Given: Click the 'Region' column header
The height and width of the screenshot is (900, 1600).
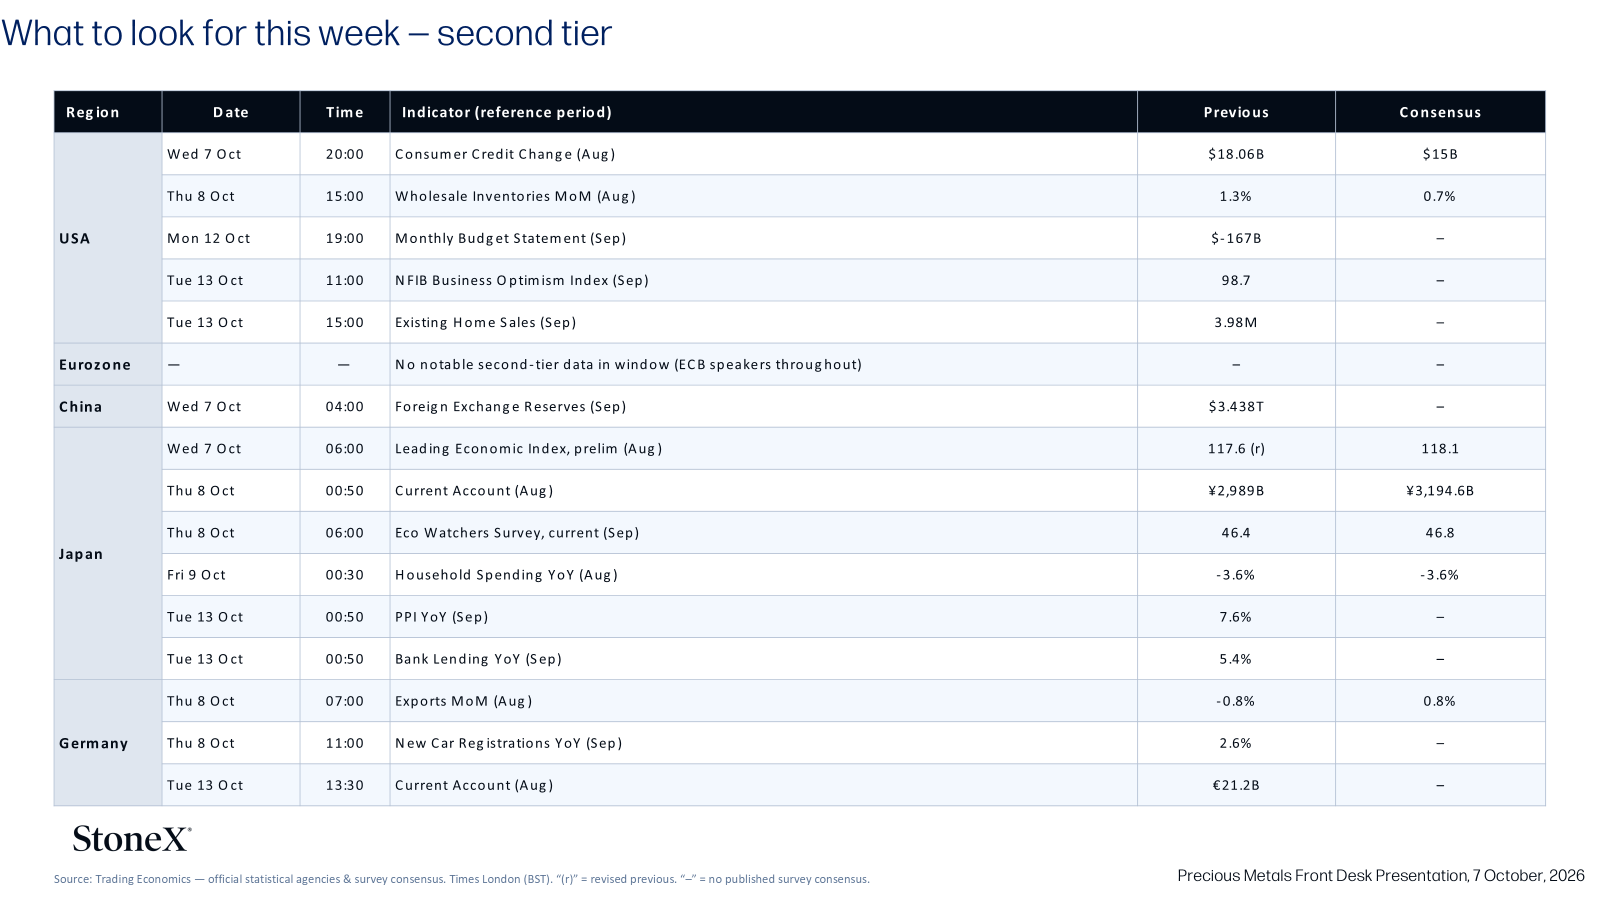Looking at the screenshot, I should [x=108, y=112].
